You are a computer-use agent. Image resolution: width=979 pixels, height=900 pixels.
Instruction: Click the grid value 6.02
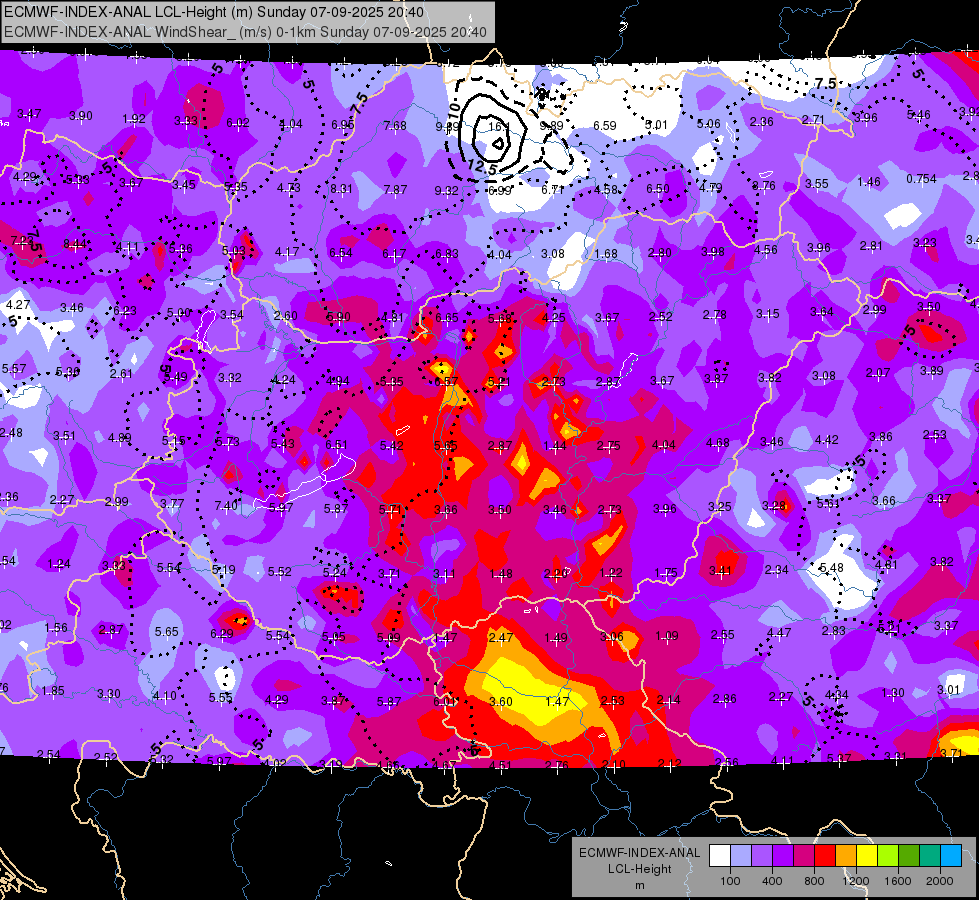pyautogui.click(x=238, y=123)
